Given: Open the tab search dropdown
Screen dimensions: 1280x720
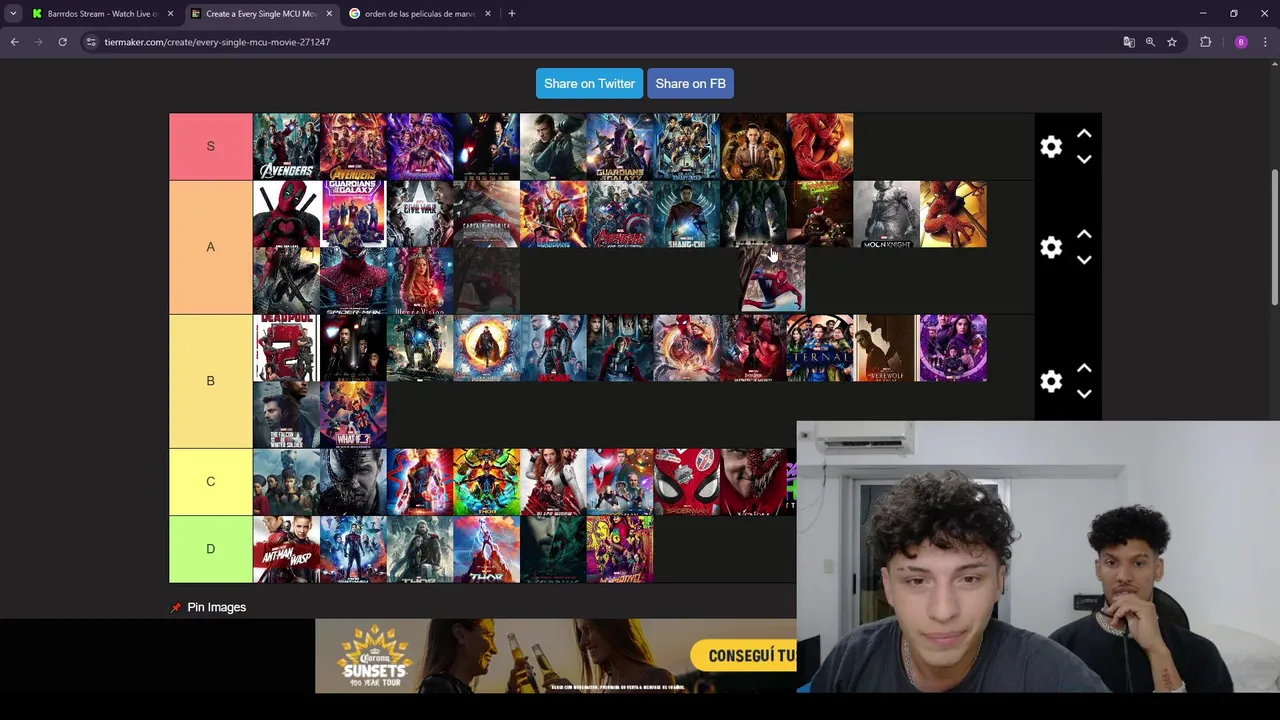Looking at the screenshot, I should pyautogui.click(x=13, y=14).
